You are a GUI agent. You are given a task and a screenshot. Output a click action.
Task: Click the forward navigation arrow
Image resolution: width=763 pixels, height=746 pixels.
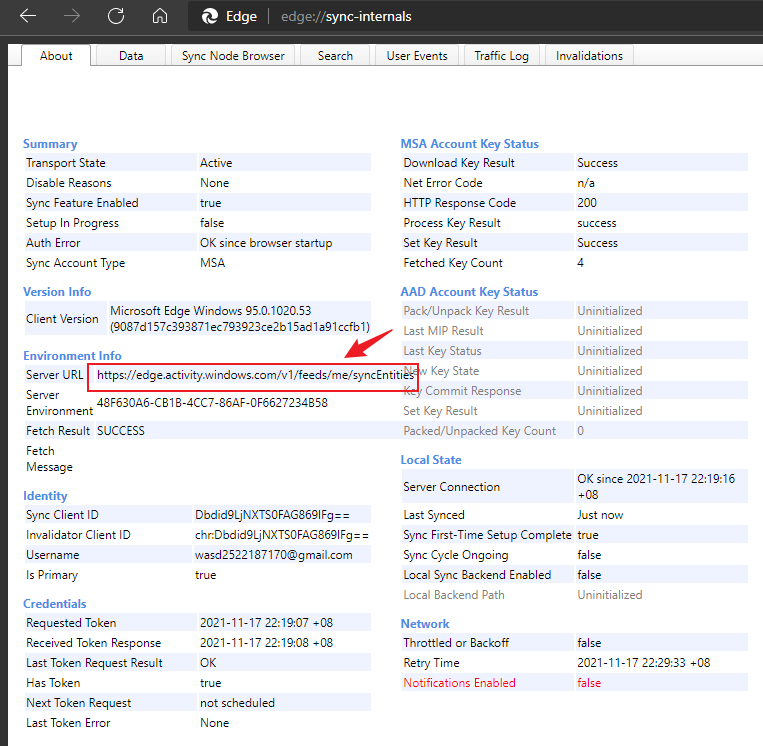click(72, 16)
